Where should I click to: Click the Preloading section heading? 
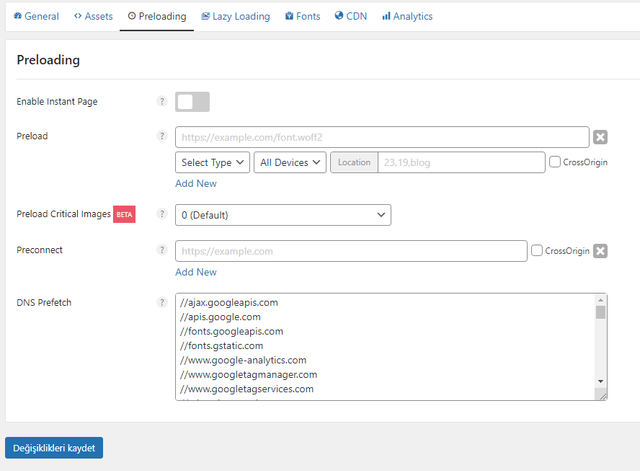pos(48,60)
